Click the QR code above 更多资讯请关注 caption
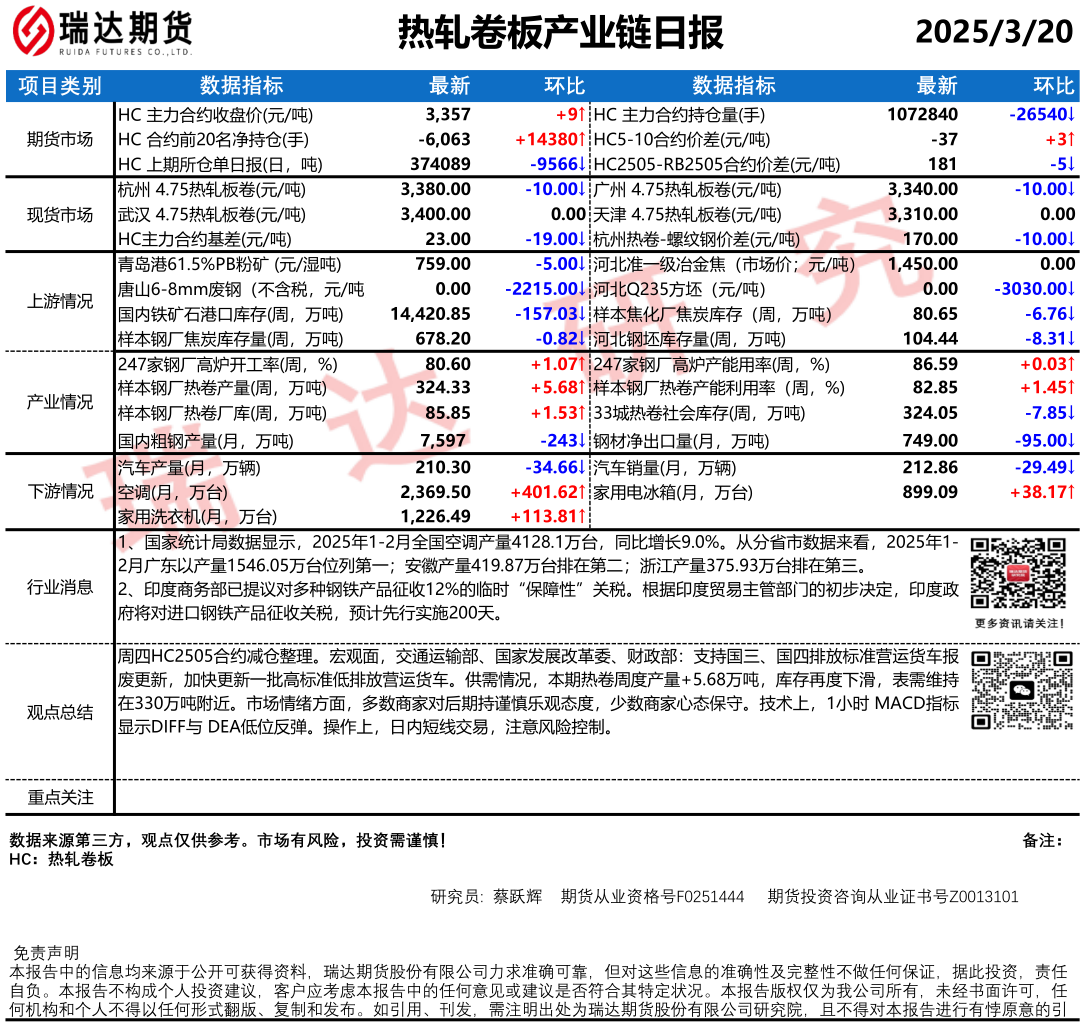 pyautogui.click(x=1012, y=574)
